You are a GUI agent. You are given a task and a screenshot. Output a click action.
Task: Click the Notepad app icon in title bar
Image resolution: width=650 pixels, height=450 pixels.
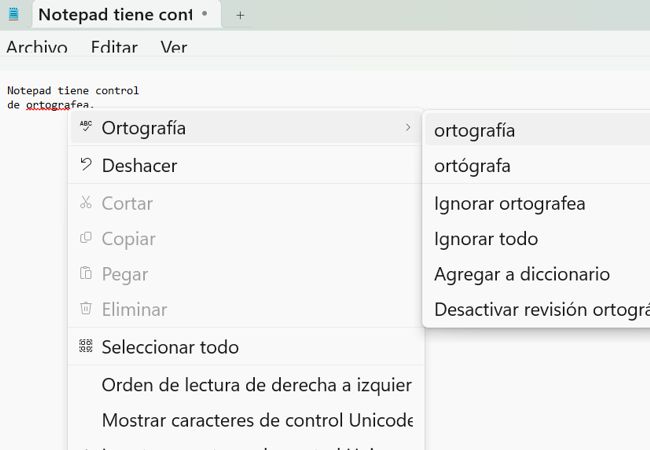click(x=14, y=15)
